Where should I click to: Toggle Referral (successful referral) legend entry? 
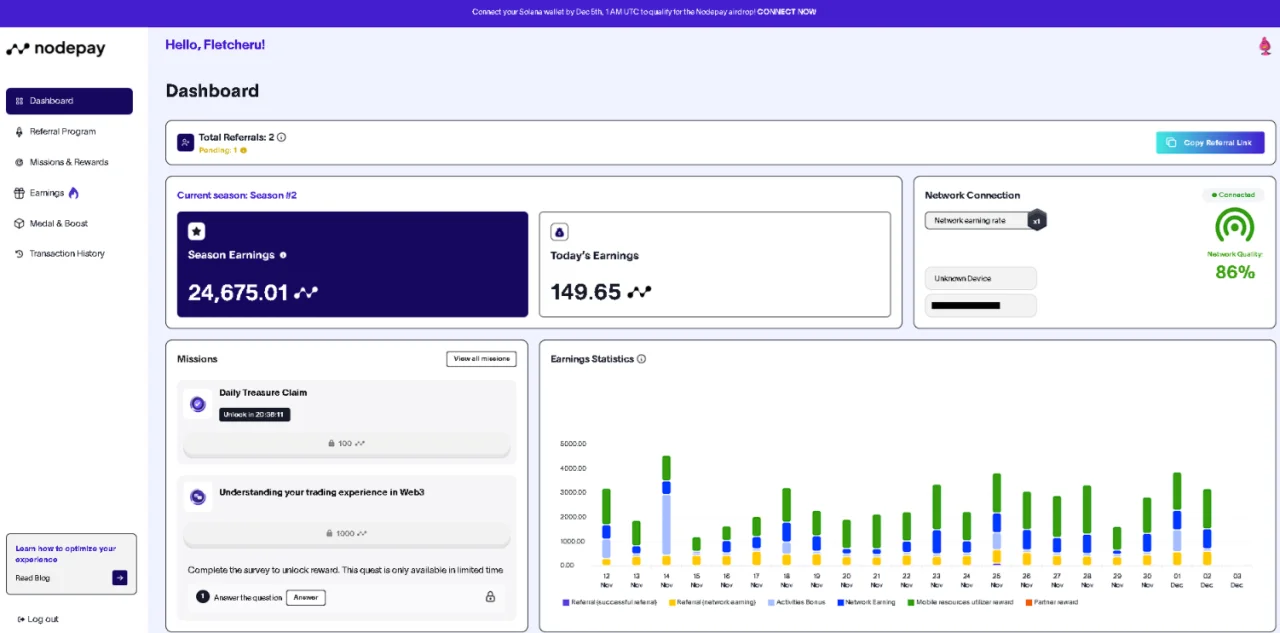pos(612,603)
